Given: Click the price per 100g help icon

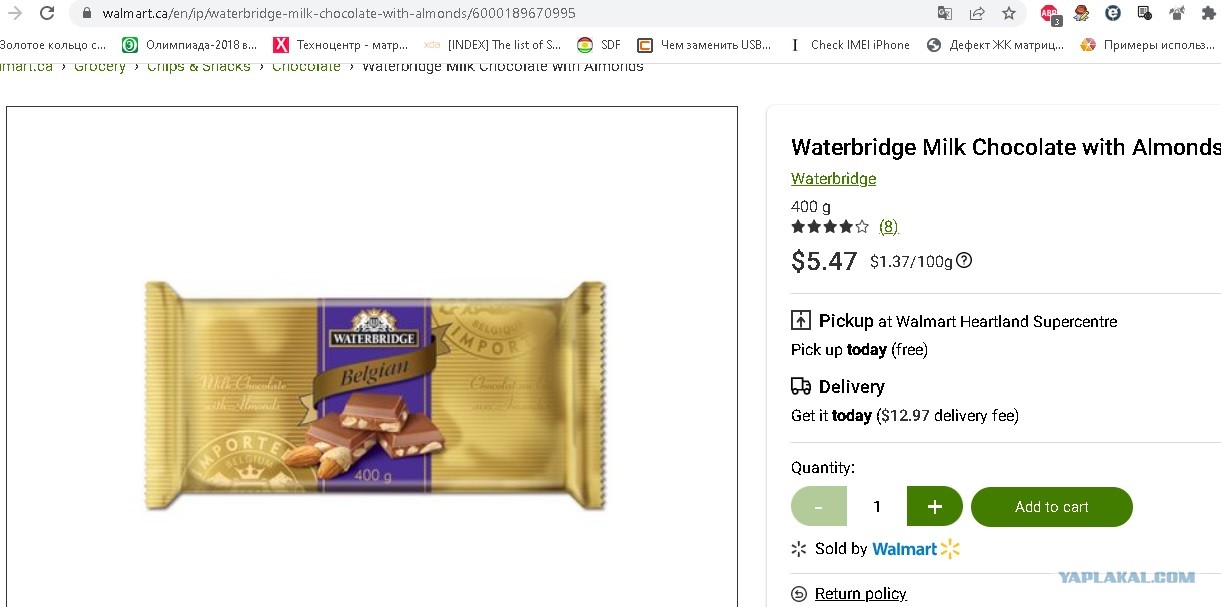Looking at the screenshot, I should [964, 261].
